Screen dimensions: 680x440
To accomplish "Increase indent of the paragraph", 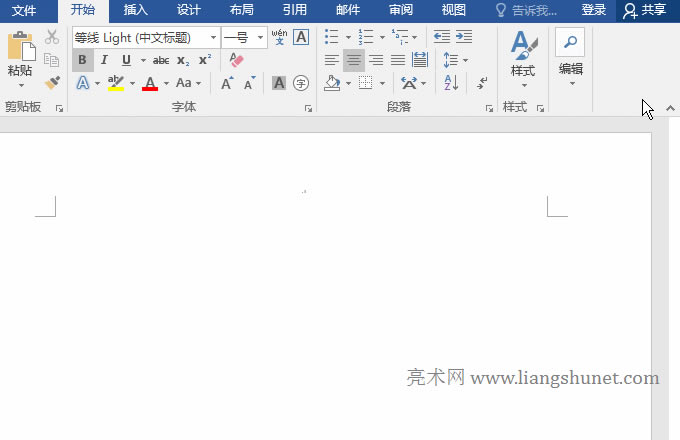I will click(464, 37).
